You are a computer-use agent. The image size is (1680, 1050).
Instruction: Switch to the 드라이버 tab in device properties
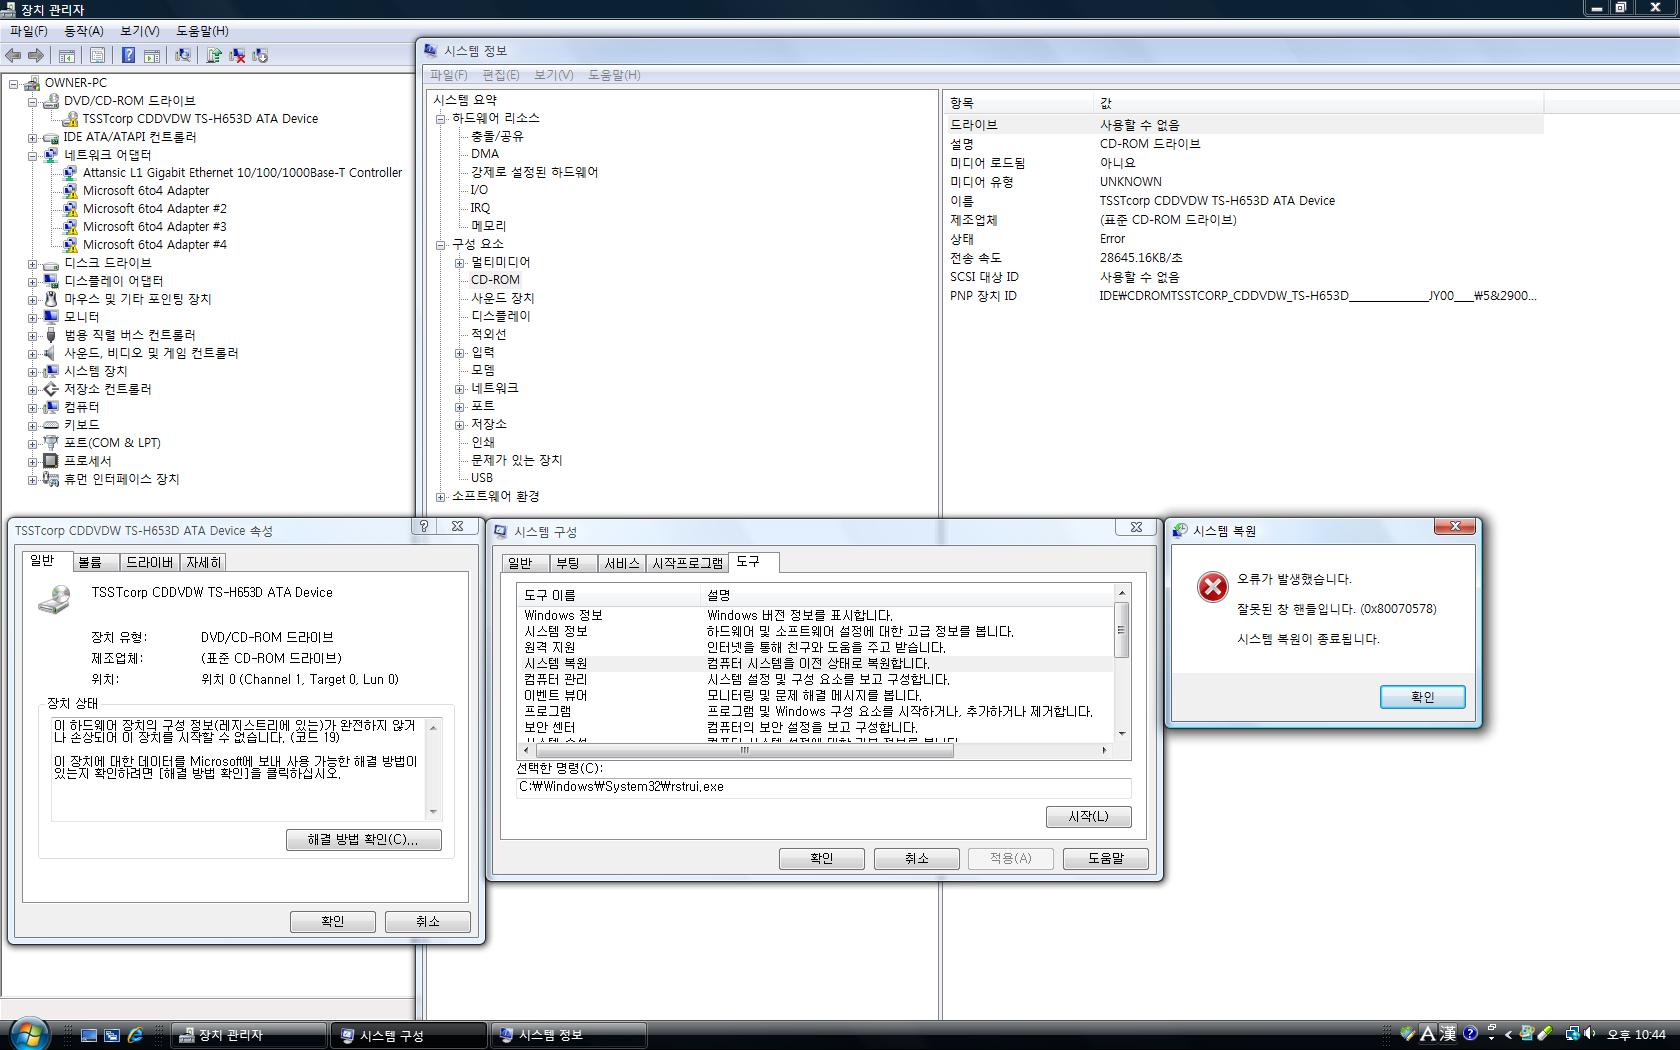150,563
